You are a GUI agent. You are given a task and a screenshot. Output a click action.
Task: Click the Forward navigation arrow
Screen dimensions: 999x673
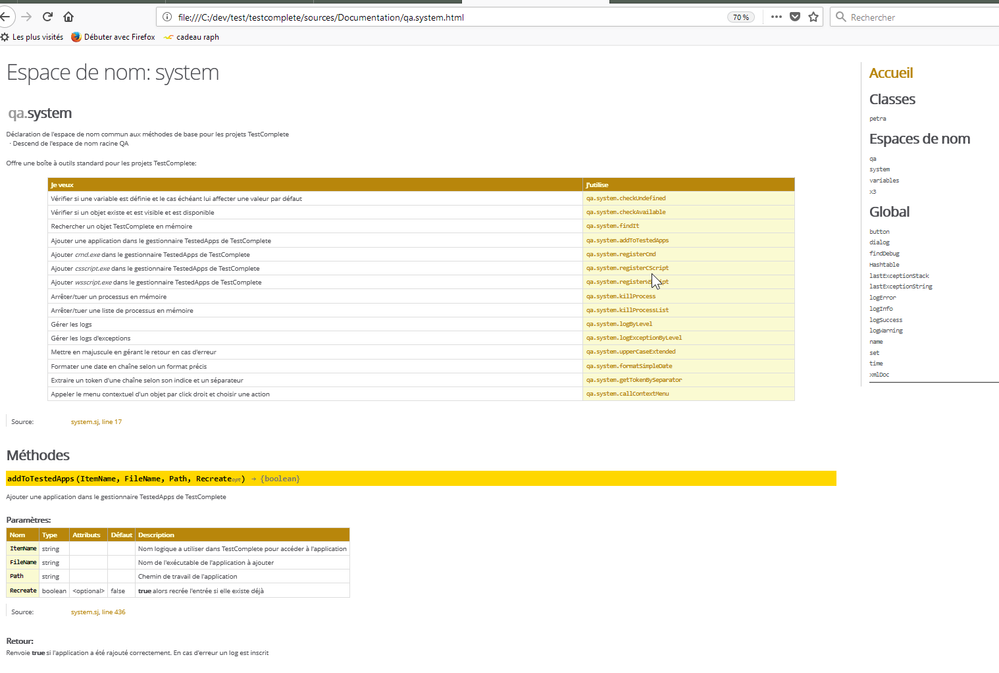(26, 17)
